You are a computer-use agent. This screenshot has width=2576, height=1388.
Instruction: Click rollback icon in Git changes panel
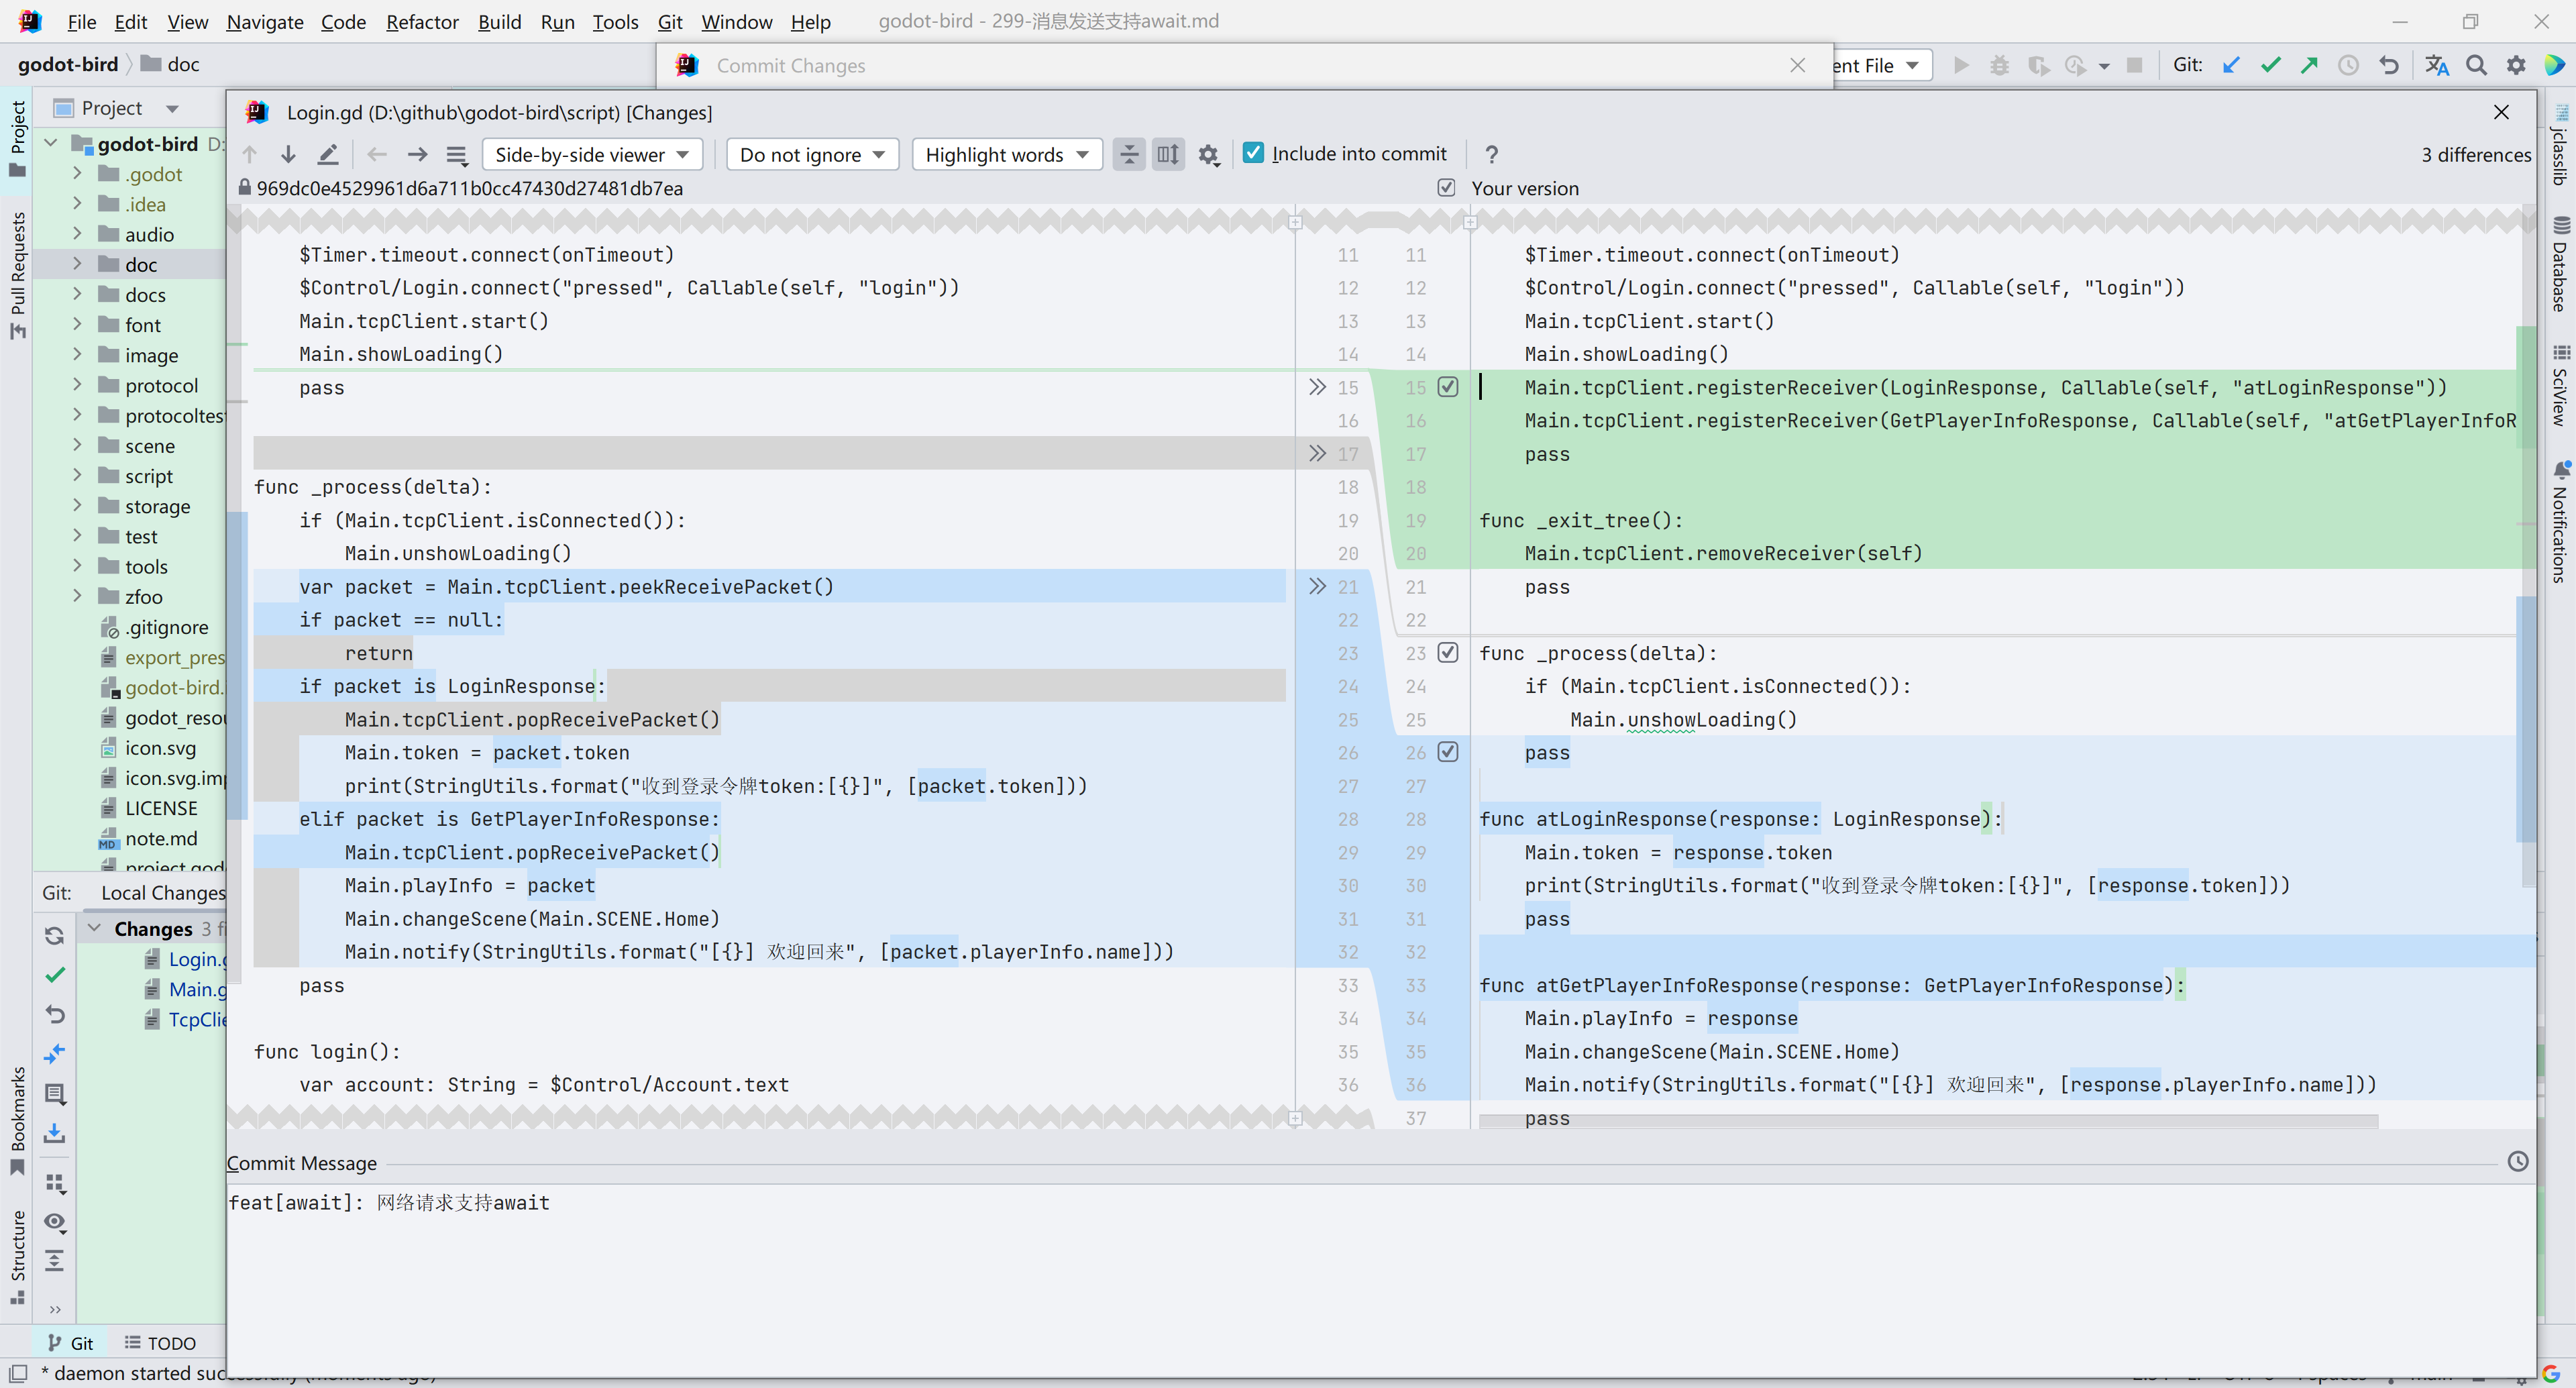click(55, 1014)
